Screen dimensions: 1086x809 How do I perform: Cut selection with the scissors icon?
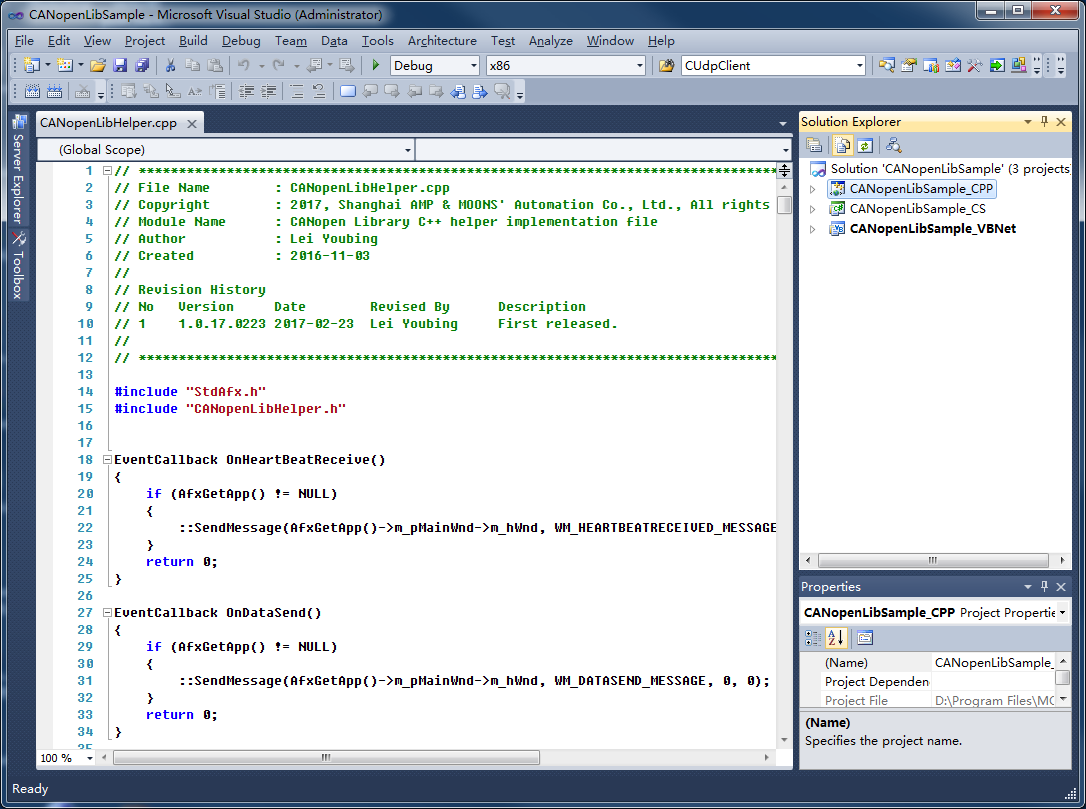[x=170, y=66]
